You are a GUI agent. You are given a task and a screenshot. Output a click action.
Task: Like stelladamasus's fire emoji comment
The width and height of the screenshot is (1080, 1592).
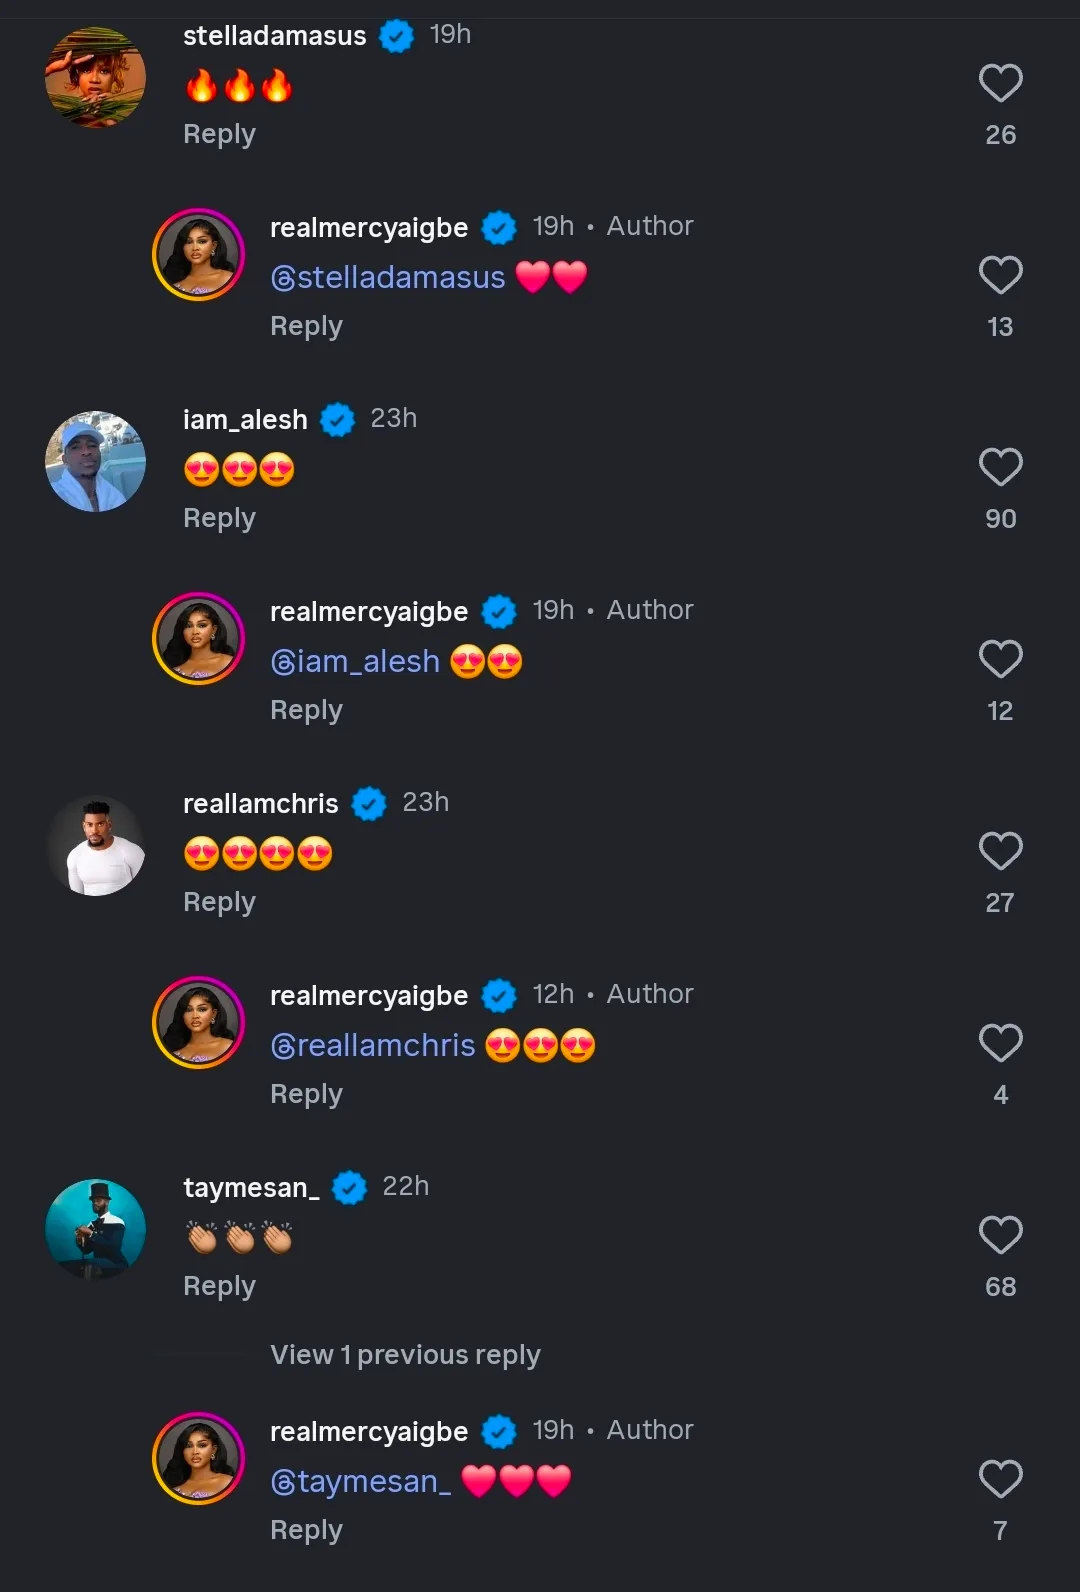click(x=1000, y=84)
